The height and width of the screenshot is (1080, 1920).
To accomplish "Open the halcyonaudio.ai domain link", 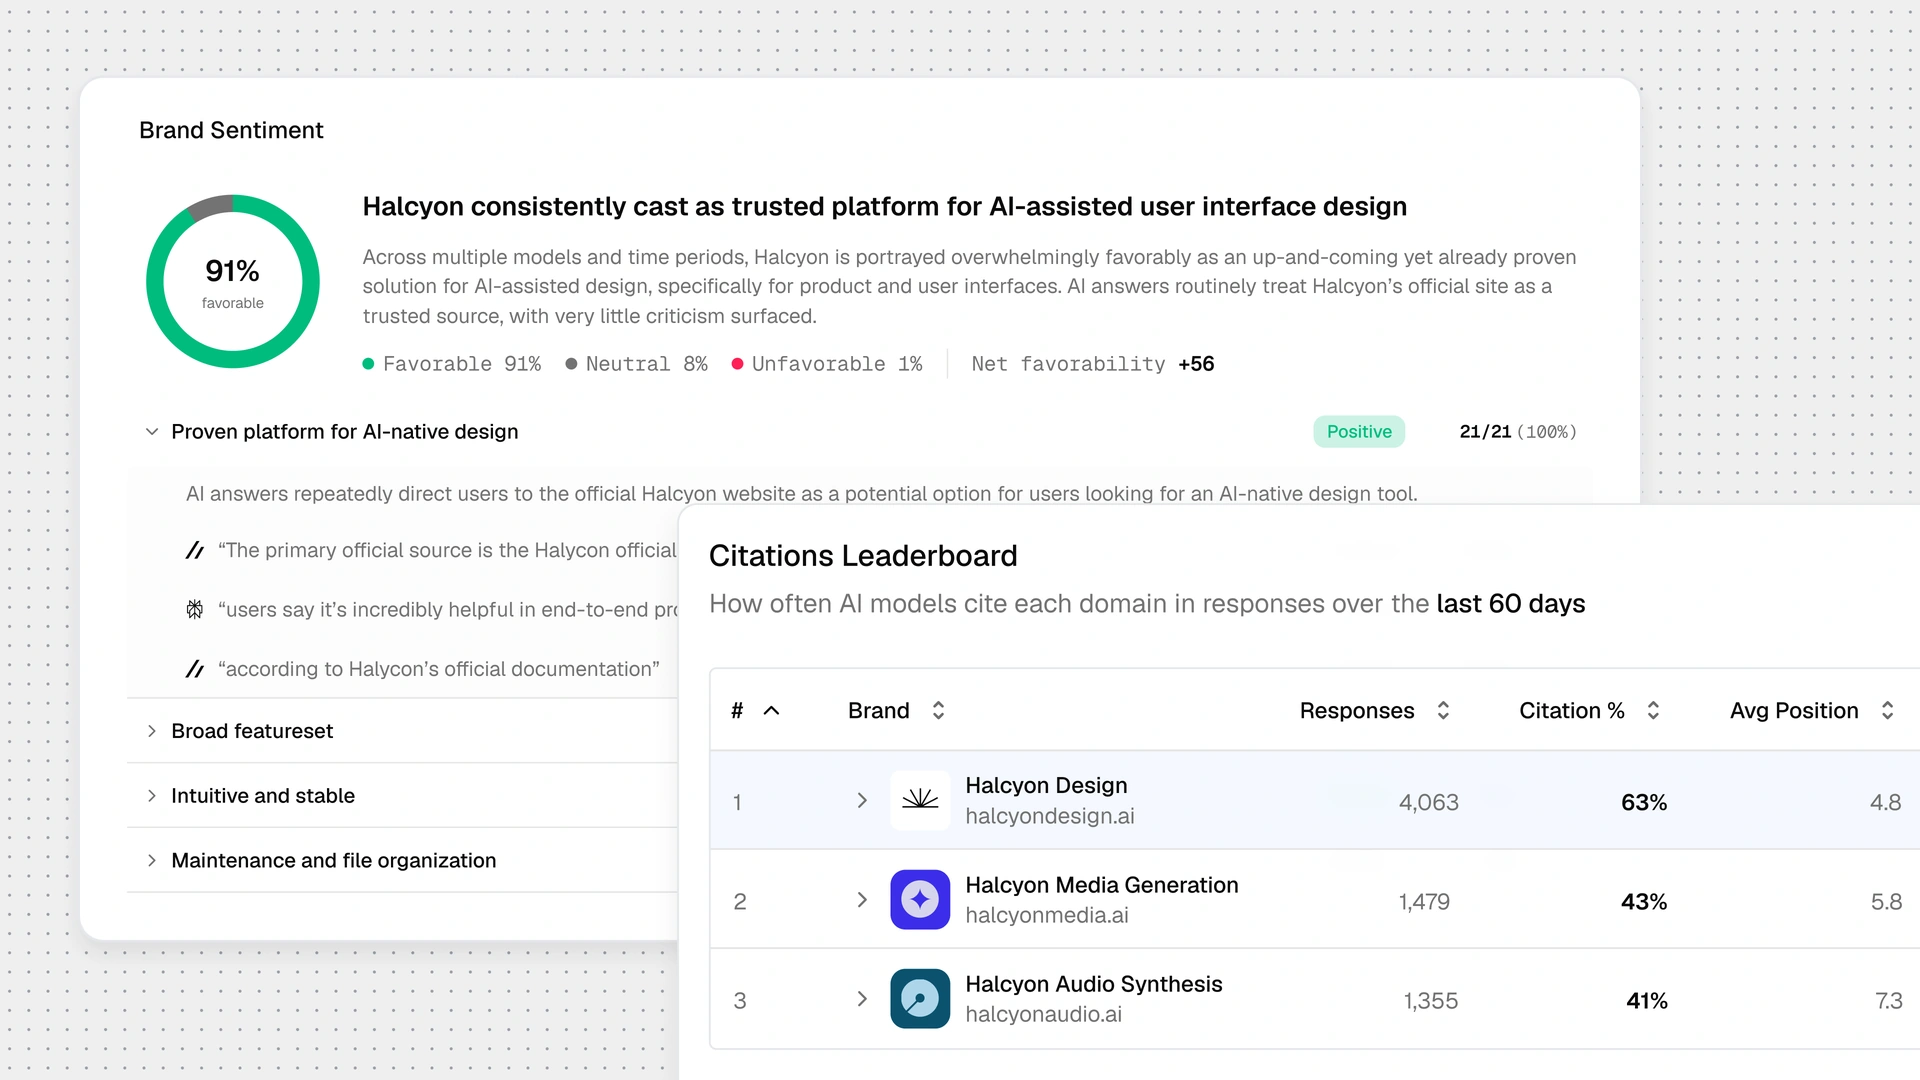I will tap(1044, 1014).
